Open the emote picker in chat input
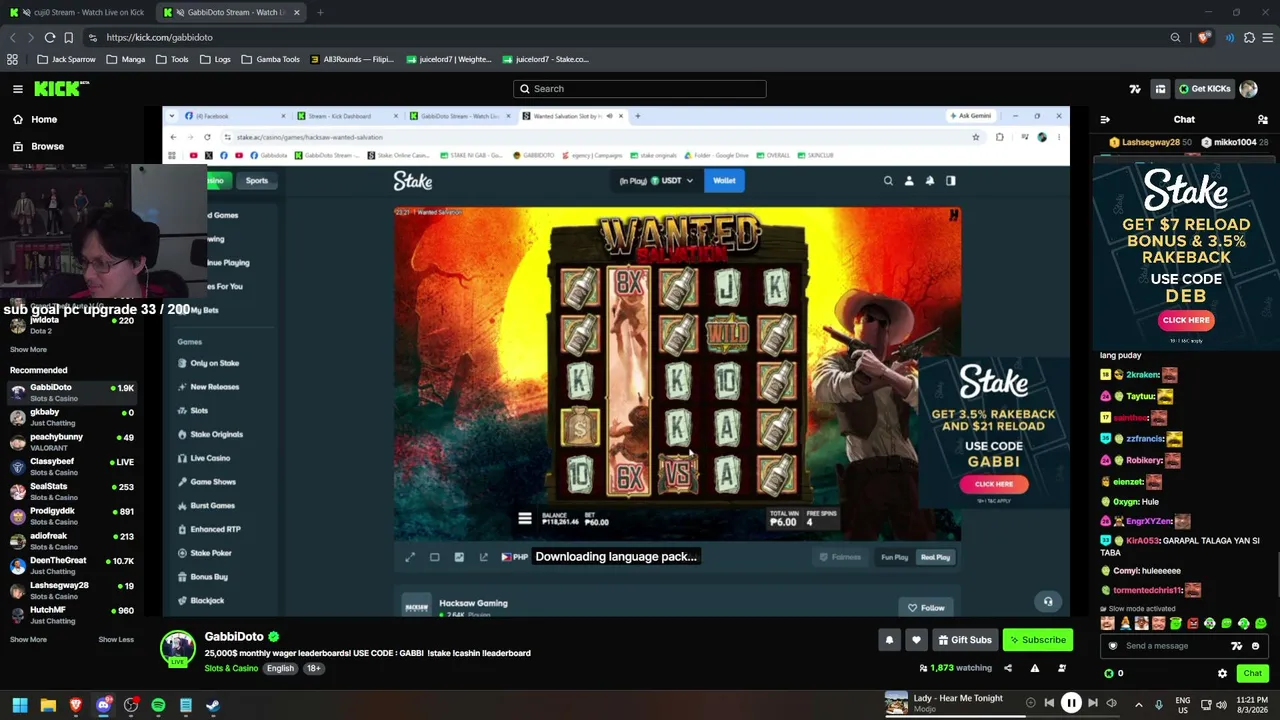1280x720 pixels. (1256, 646)
